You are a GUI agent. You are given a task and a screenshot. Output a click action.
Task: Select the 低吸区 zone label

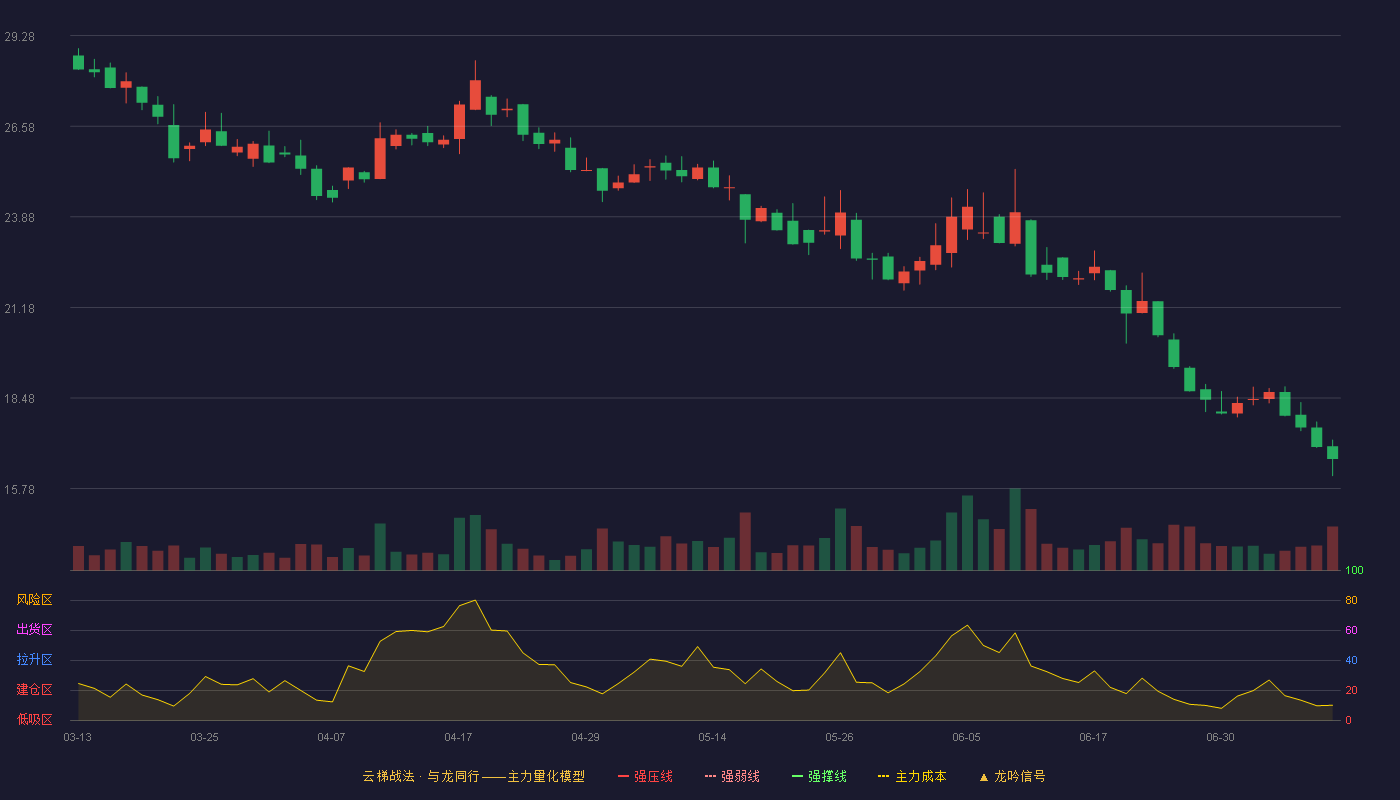(x=34, y=719)
